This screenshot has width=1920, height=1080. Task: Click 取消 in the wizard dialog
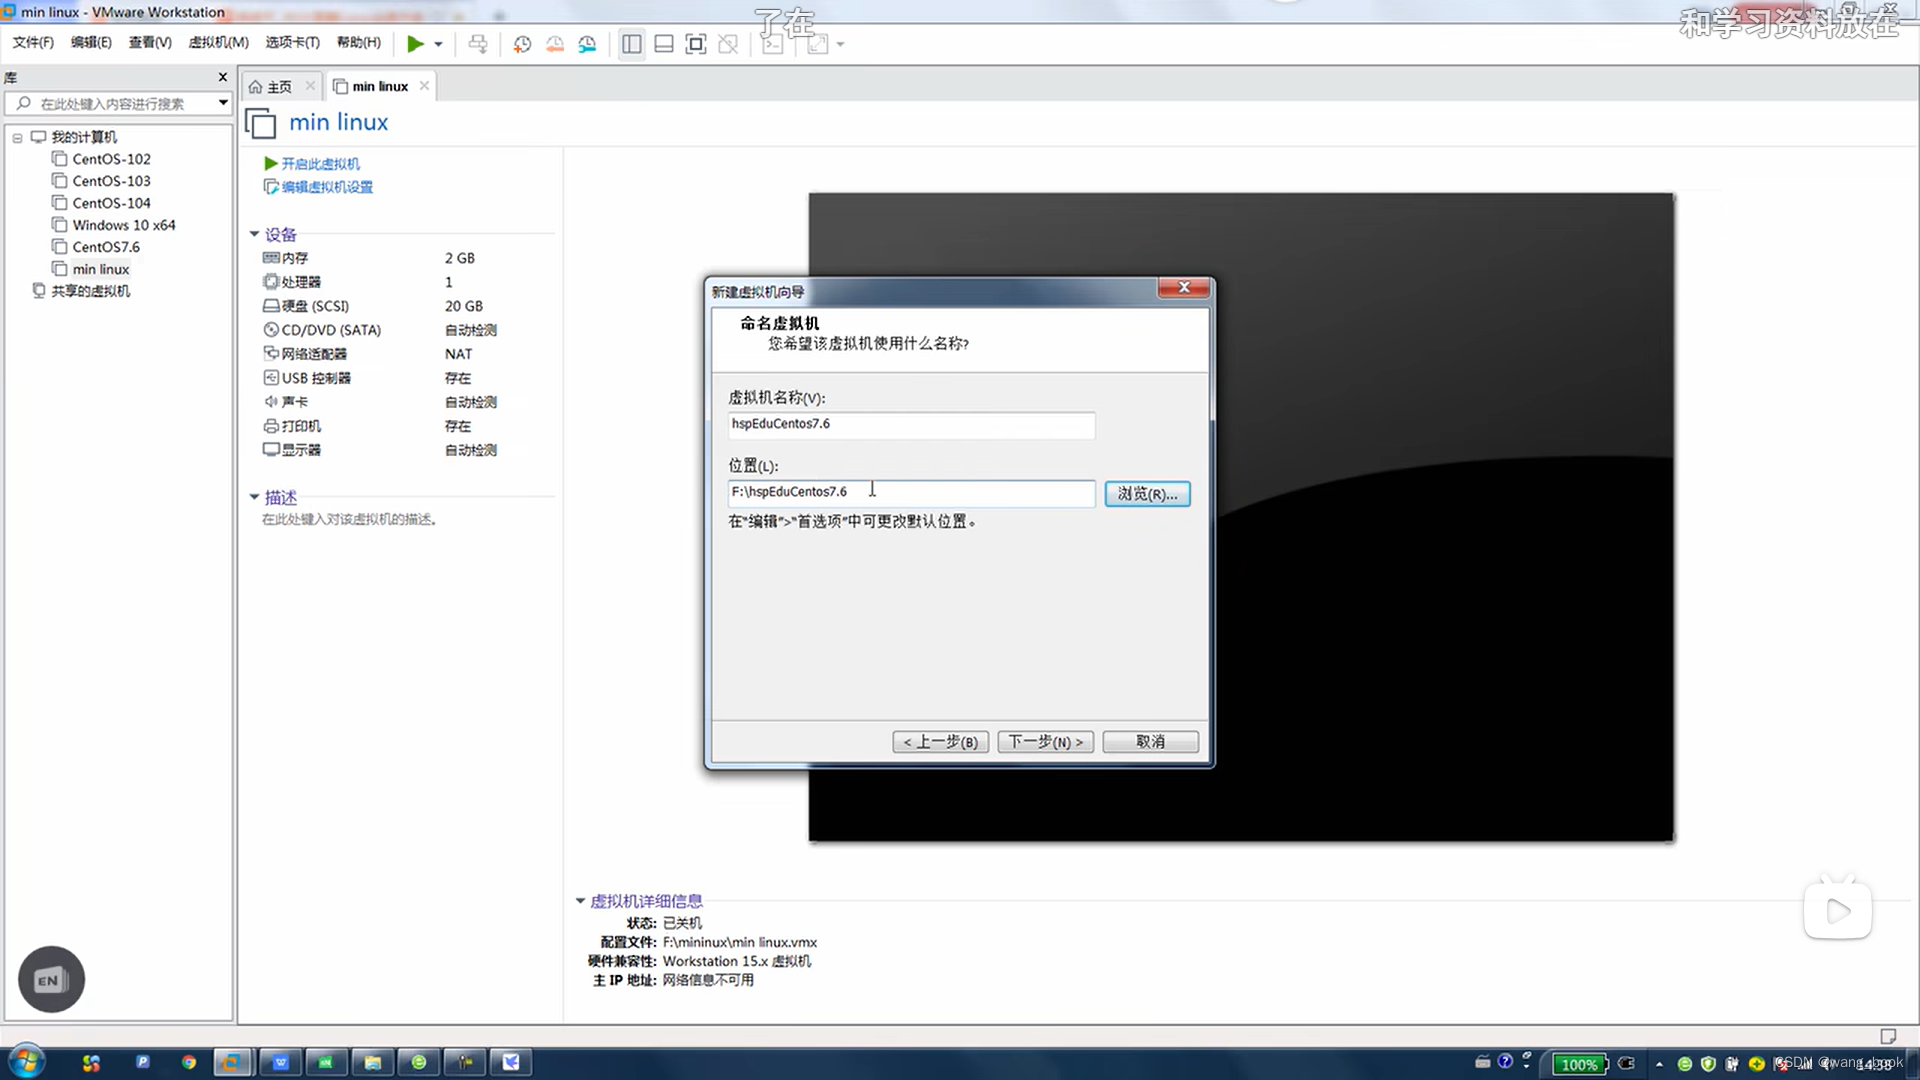(x=1150, y=742)
